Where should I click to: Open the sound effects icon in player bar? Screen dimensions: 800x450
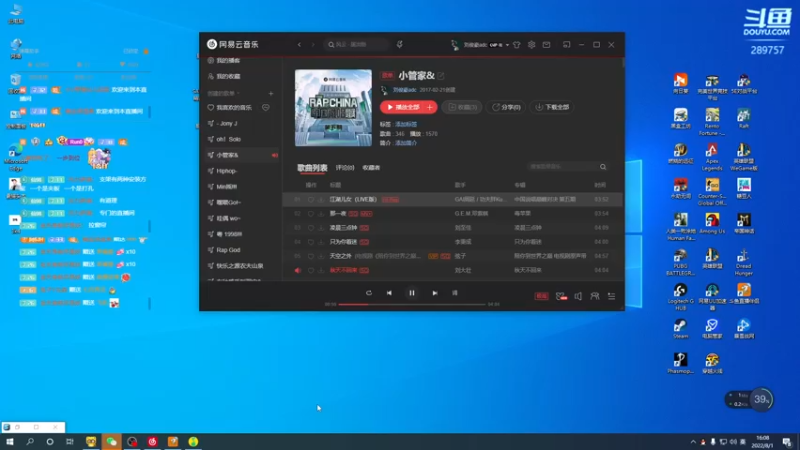[561, 296]
